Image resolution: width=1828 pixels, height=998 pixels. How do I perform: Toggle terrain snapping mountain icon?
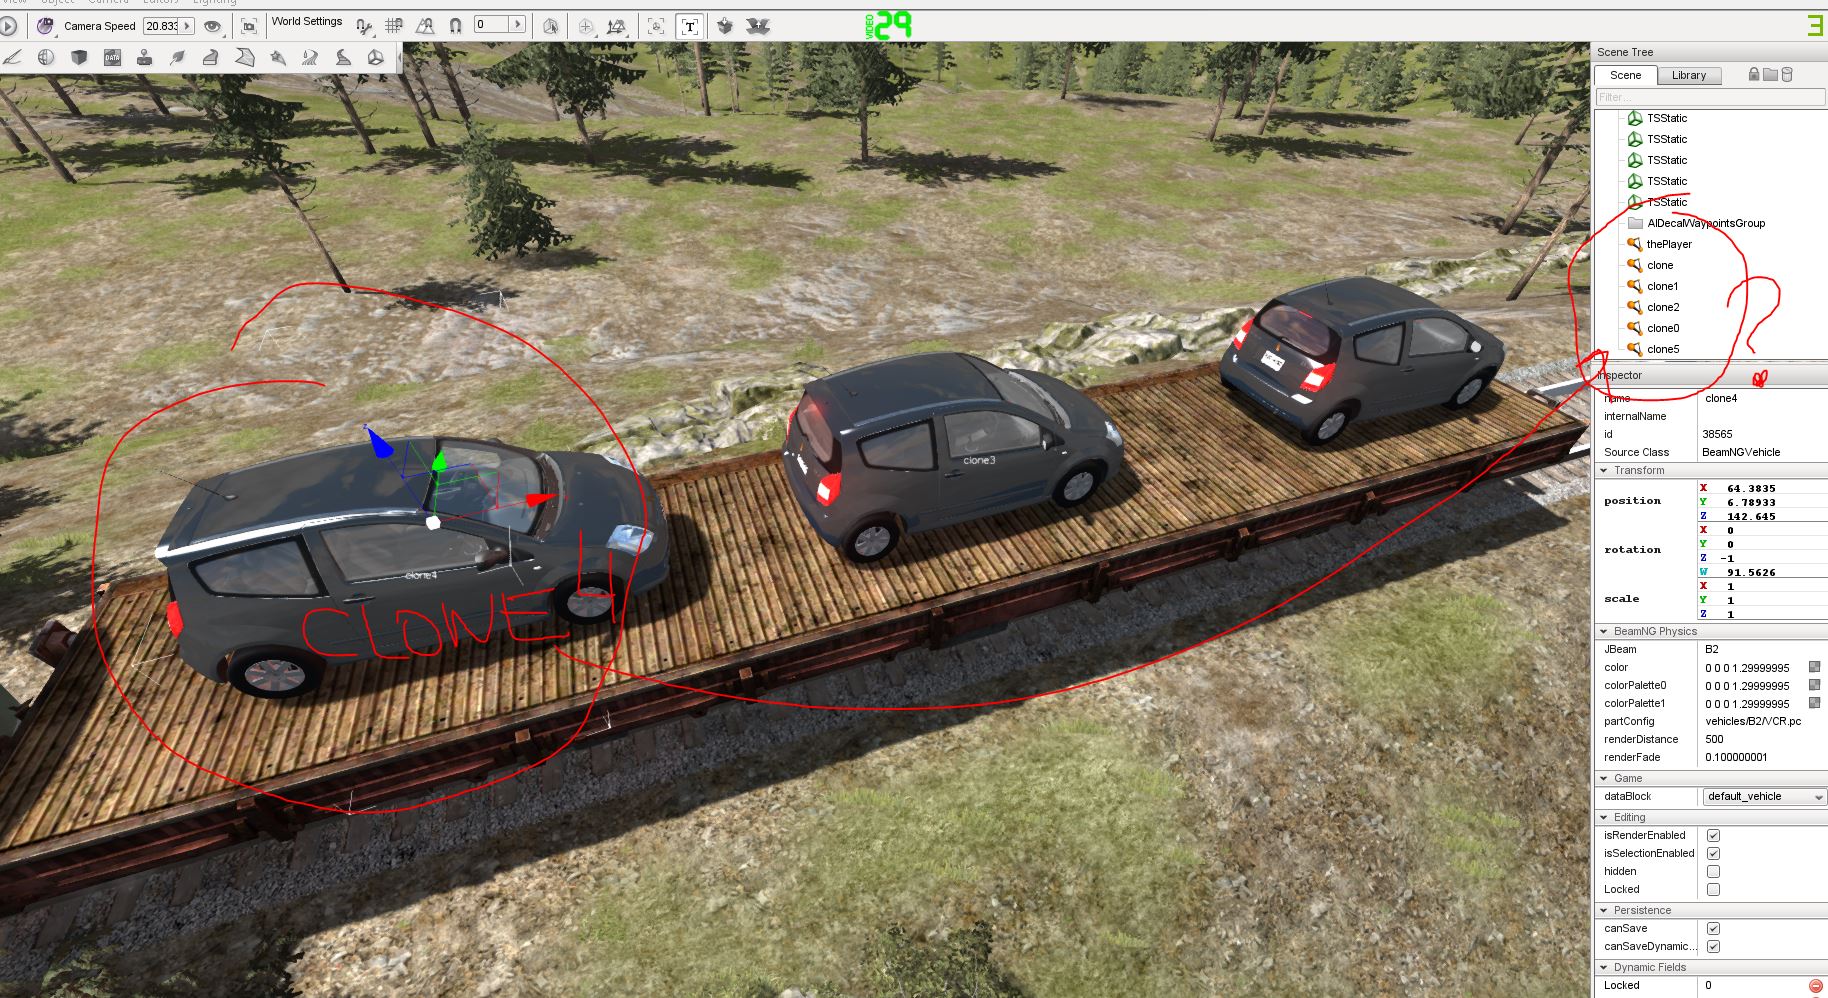[425, 26]
